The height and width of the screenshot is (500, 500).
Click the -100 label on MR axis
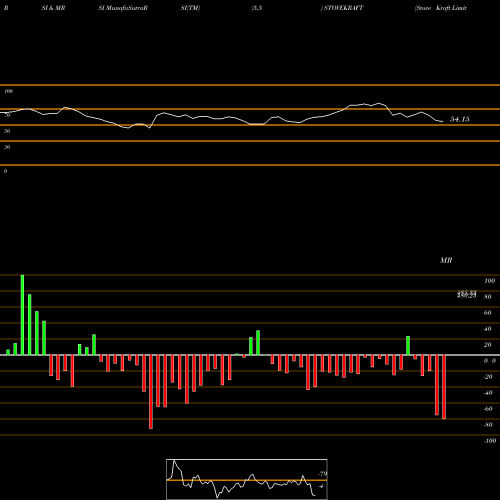(490, 441)
